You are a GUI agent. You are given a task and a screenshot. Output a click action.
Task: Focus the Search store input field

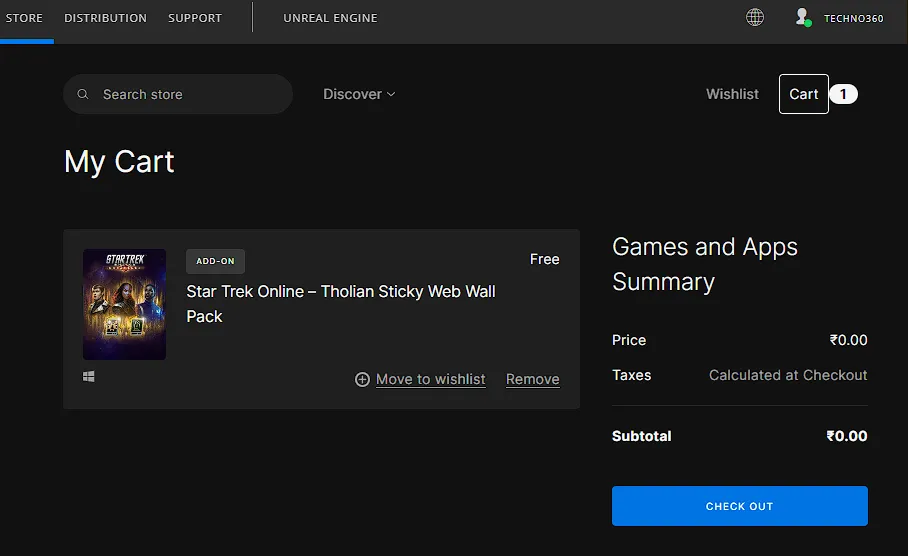(x=185, y=94)
